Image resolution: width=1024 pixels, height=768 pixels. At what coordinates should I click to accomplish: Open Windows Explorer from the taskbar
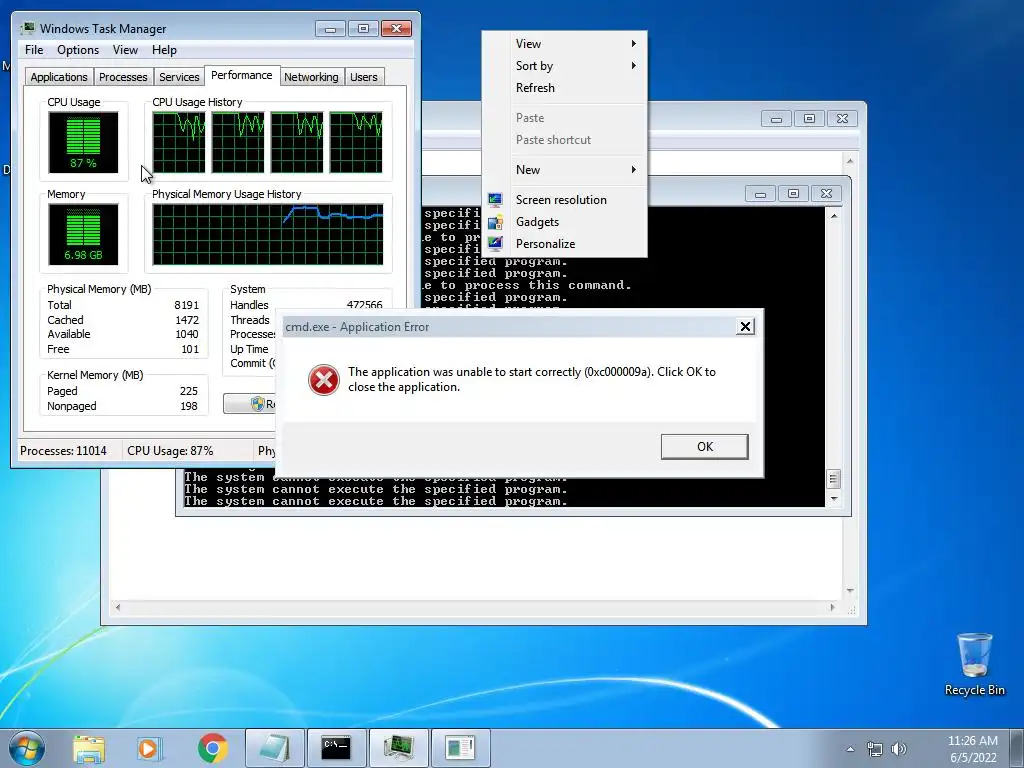point(89,748)
